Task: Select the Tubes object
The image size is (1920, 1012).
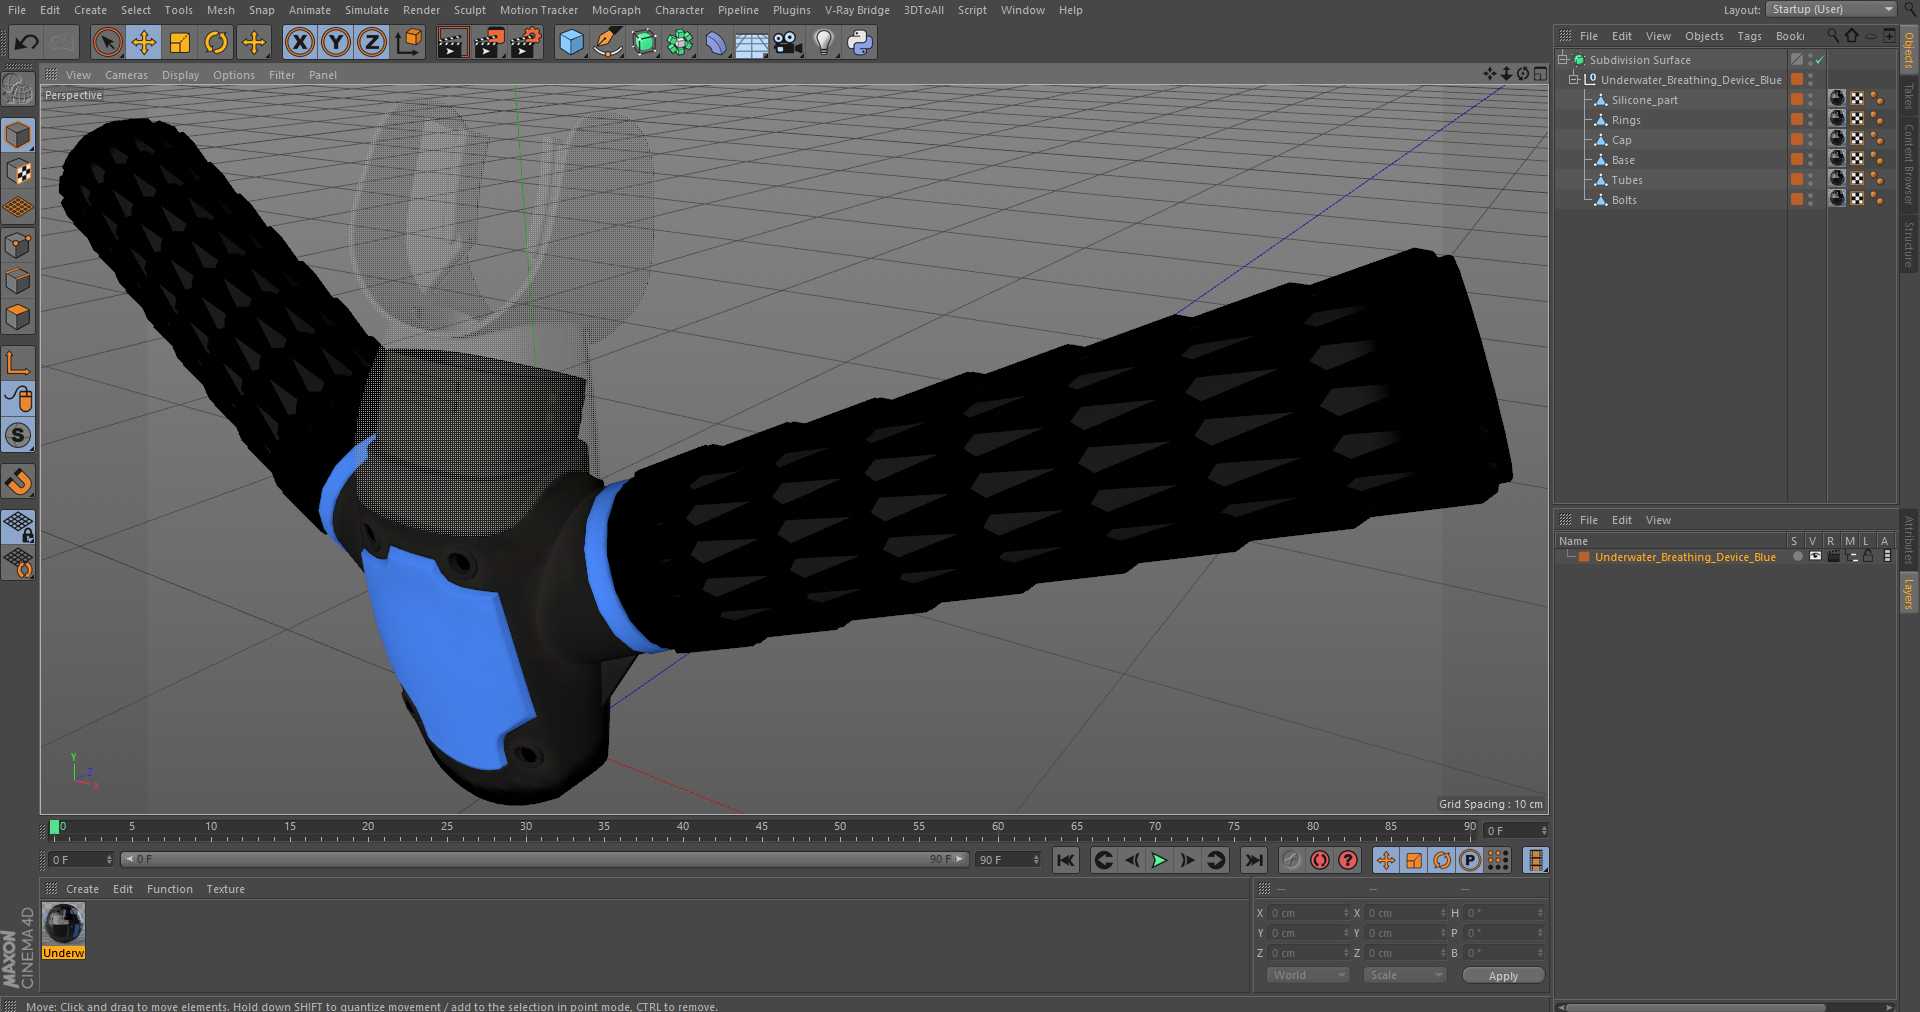Action: click(x=1627, y=180)
